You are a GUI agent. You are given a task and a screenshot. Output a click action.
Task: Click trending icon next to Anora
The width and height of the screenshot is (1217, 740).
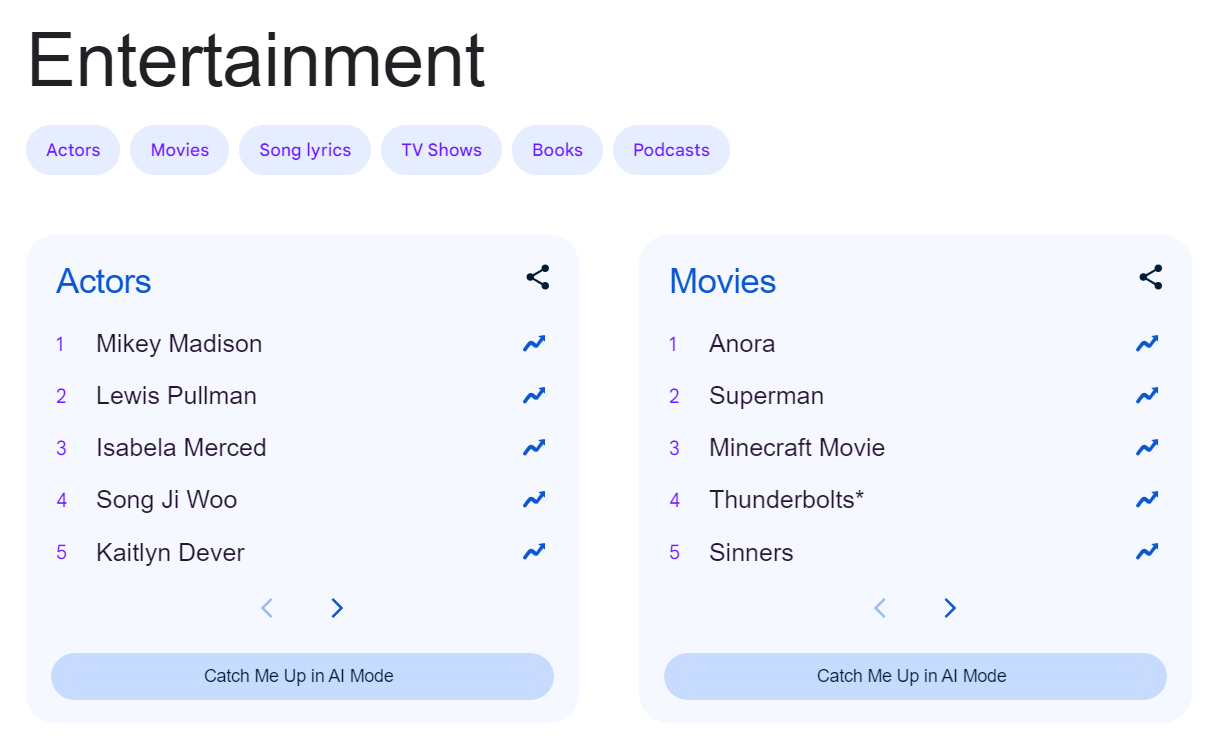click(1147, 344)
